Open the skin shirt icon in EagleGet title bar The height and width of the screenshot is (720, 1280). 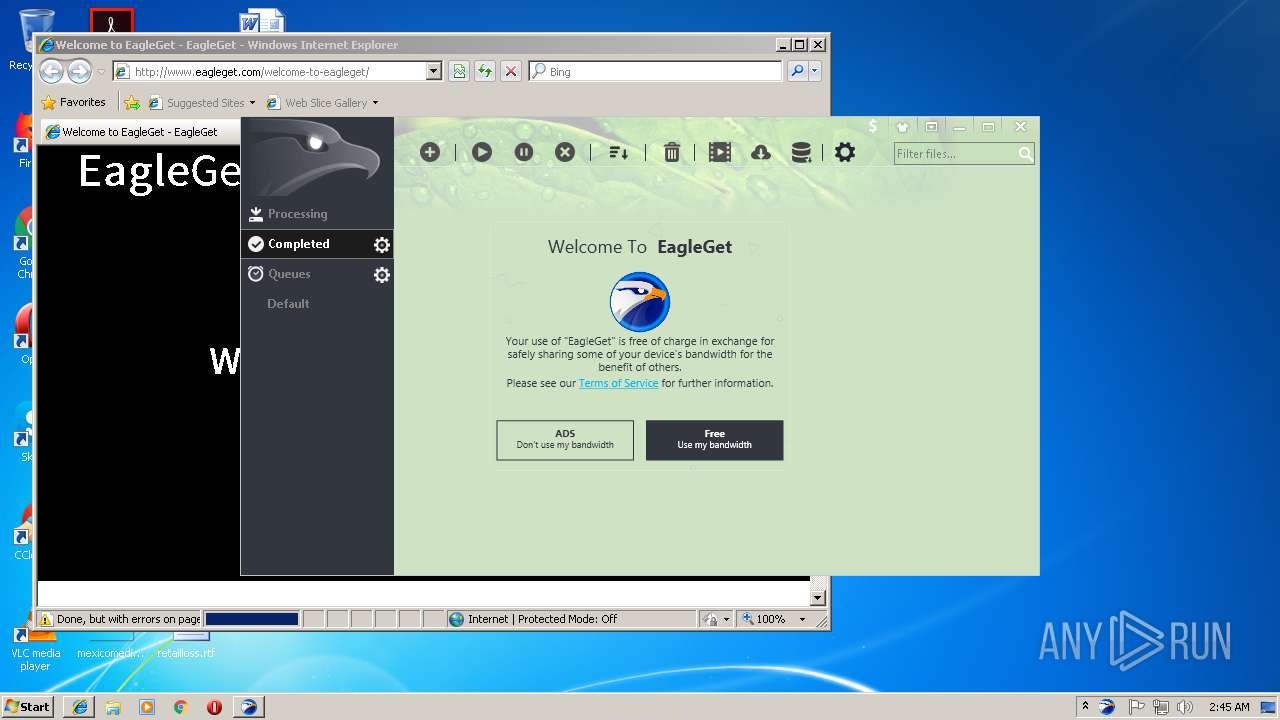903,127
